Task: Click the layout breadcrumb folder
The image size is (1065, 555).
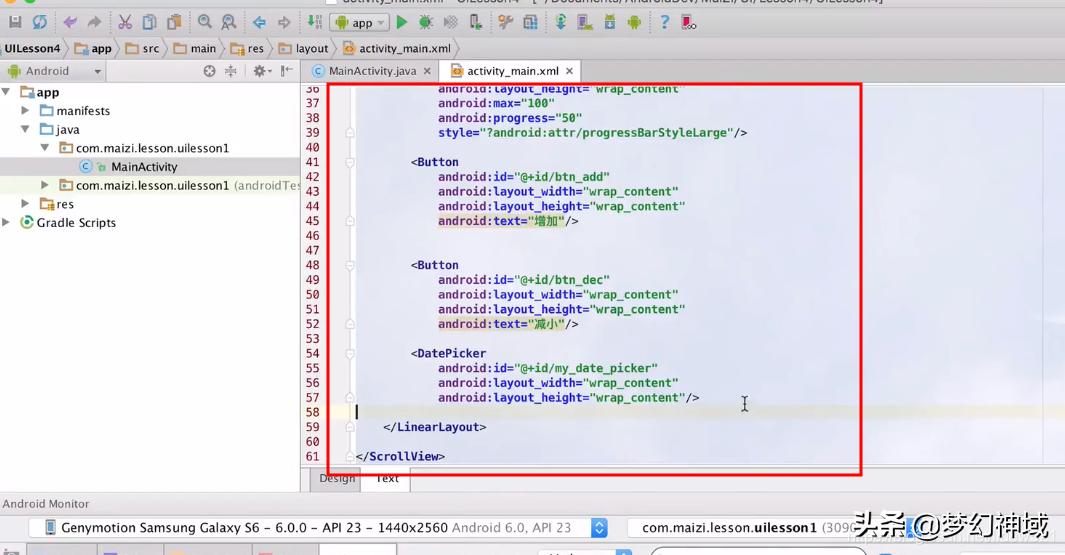Action: [x=304, y=48]
